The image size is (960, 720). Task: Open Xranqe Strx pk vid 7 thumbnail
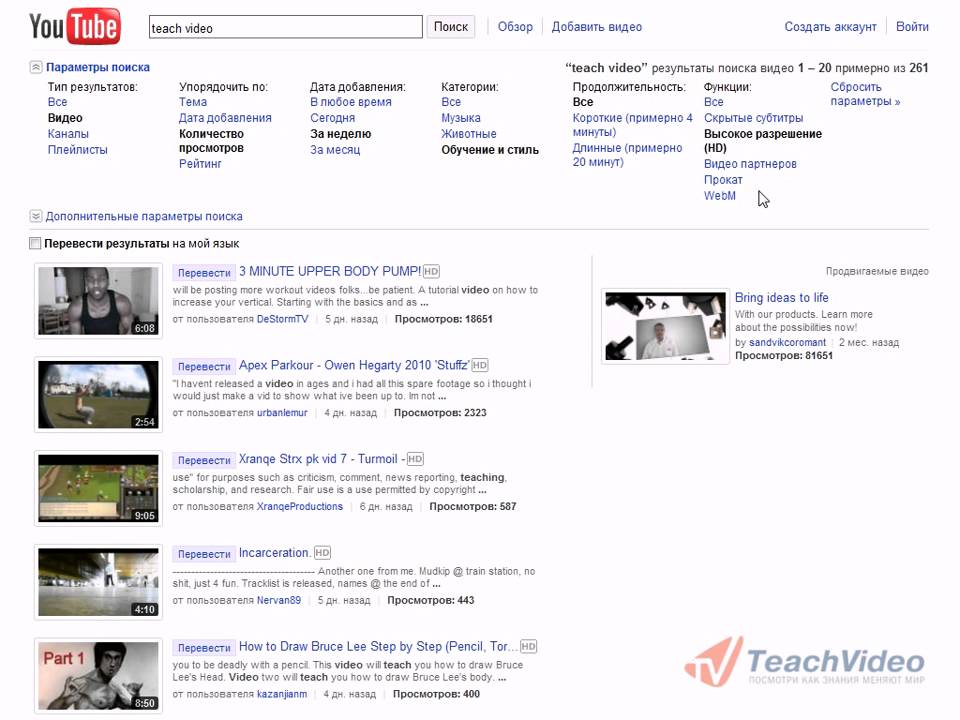click(x=99, y=488)
